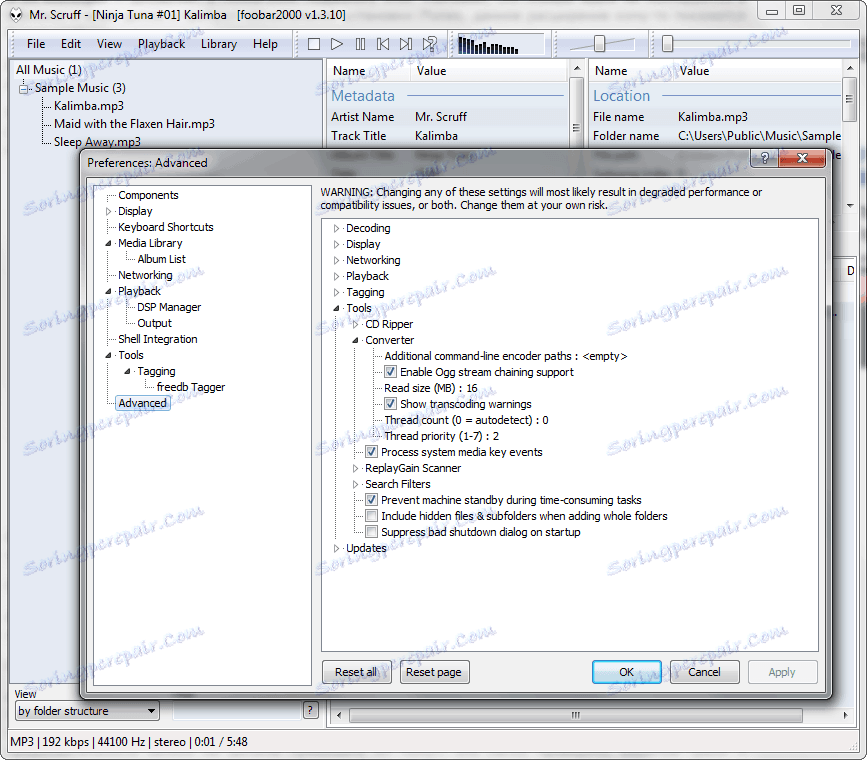Expand the Search Filters node
867x760 pixels.
click(356, 484)
